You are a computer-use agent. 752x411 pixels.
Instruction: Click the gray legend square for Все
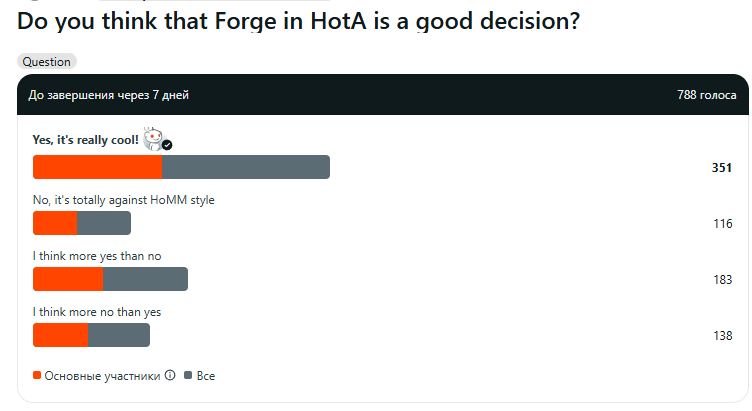coord(188,375)
